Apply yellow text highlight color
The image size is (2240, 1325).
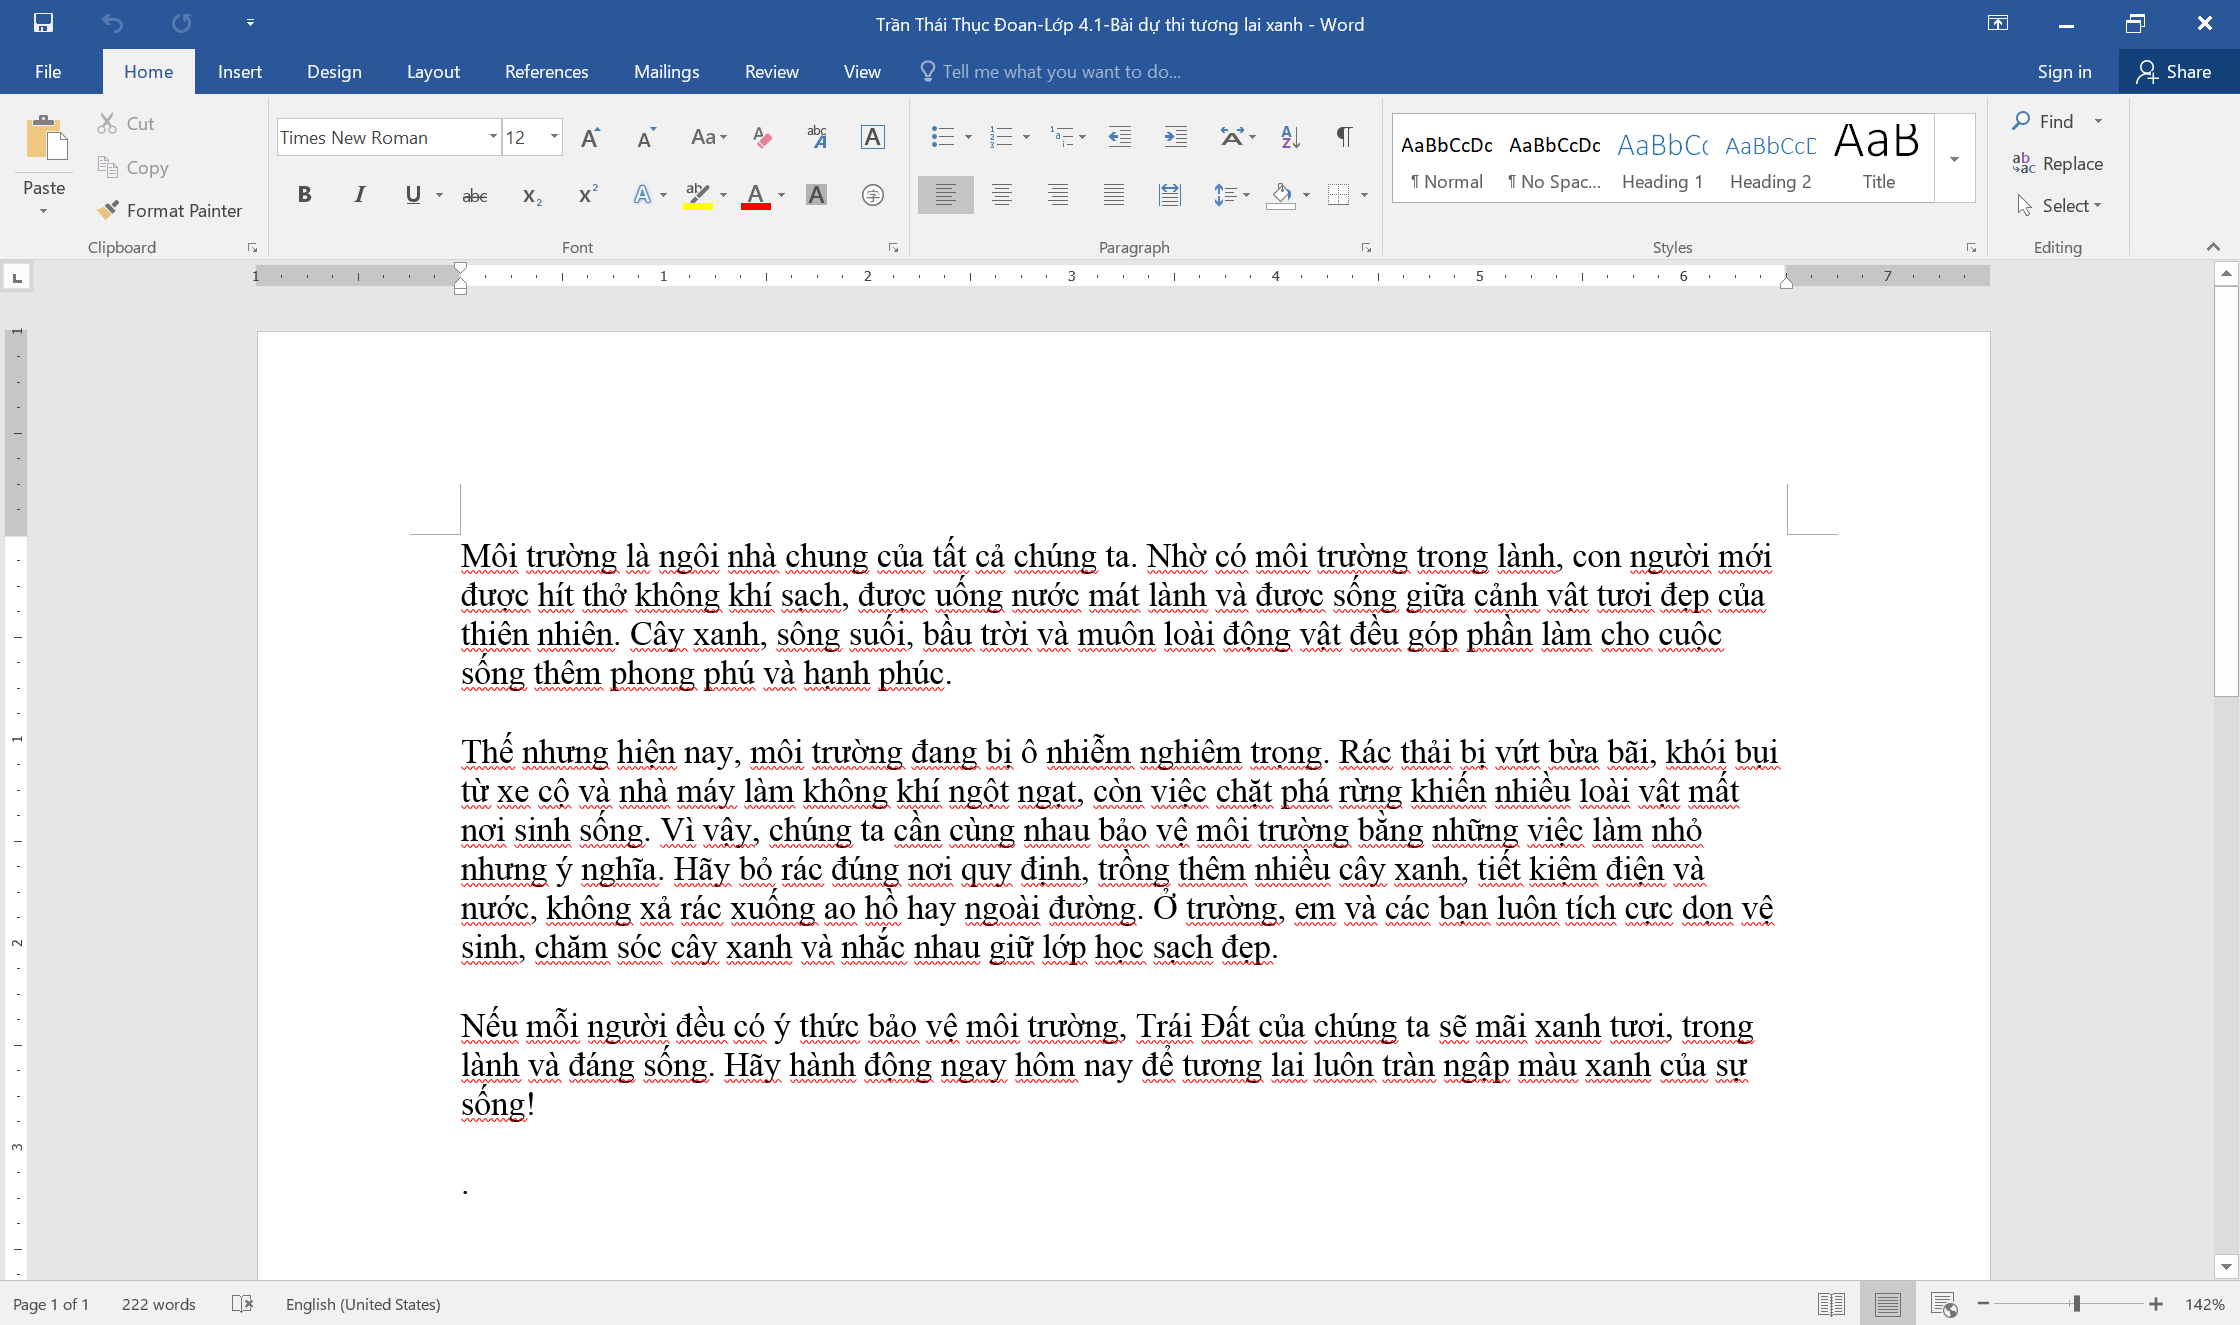(698, 195)
